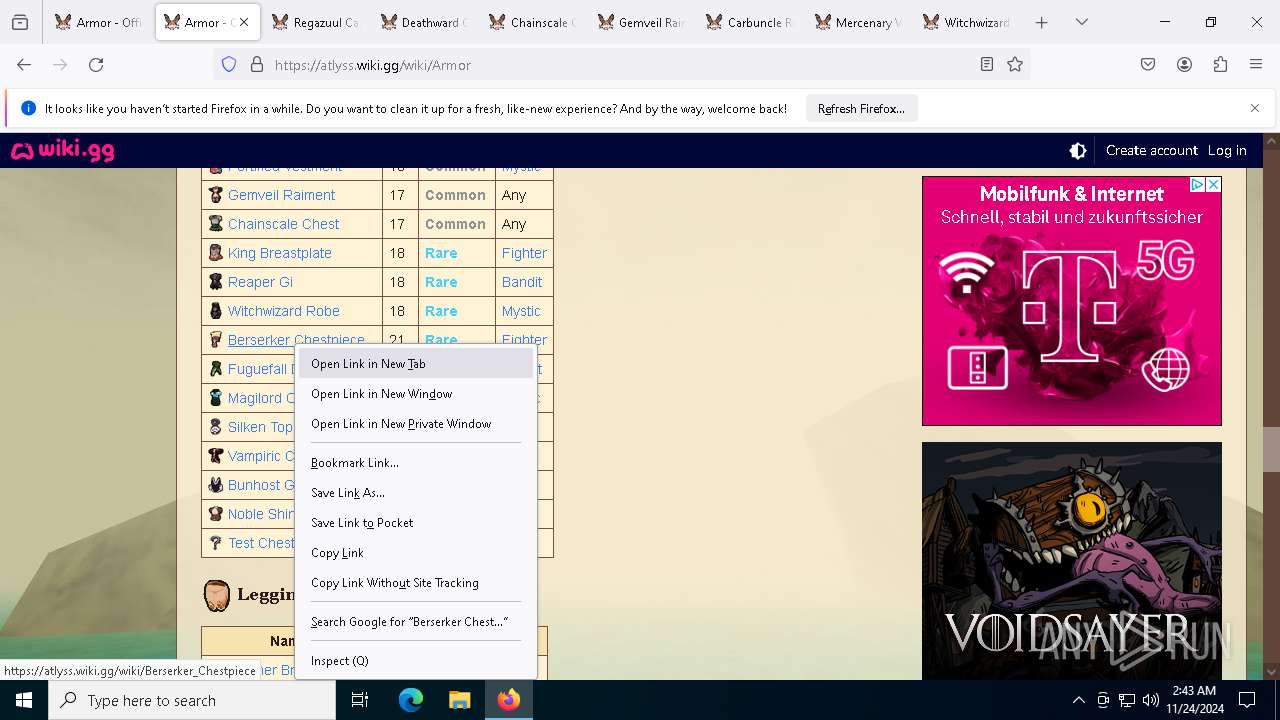Open Windows Start menu

coord(24,700)
